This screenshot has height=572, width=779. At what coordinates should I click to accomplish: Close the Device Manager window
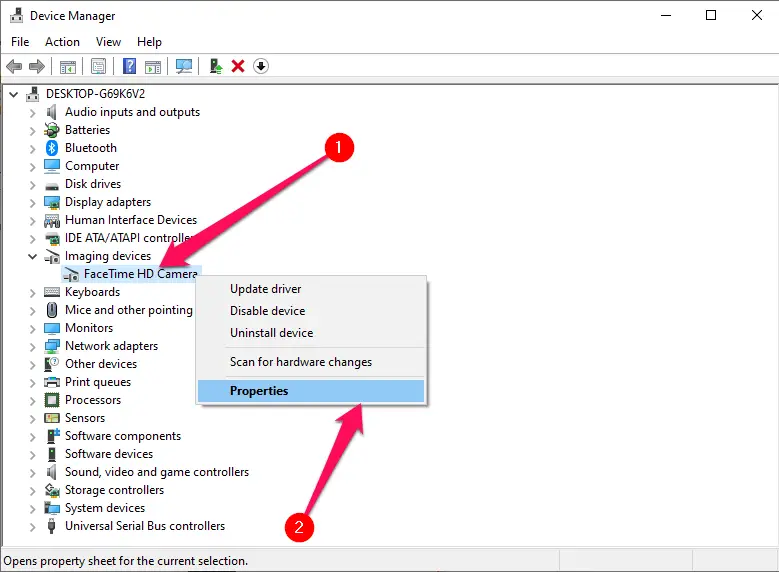[x=757, y=15]
